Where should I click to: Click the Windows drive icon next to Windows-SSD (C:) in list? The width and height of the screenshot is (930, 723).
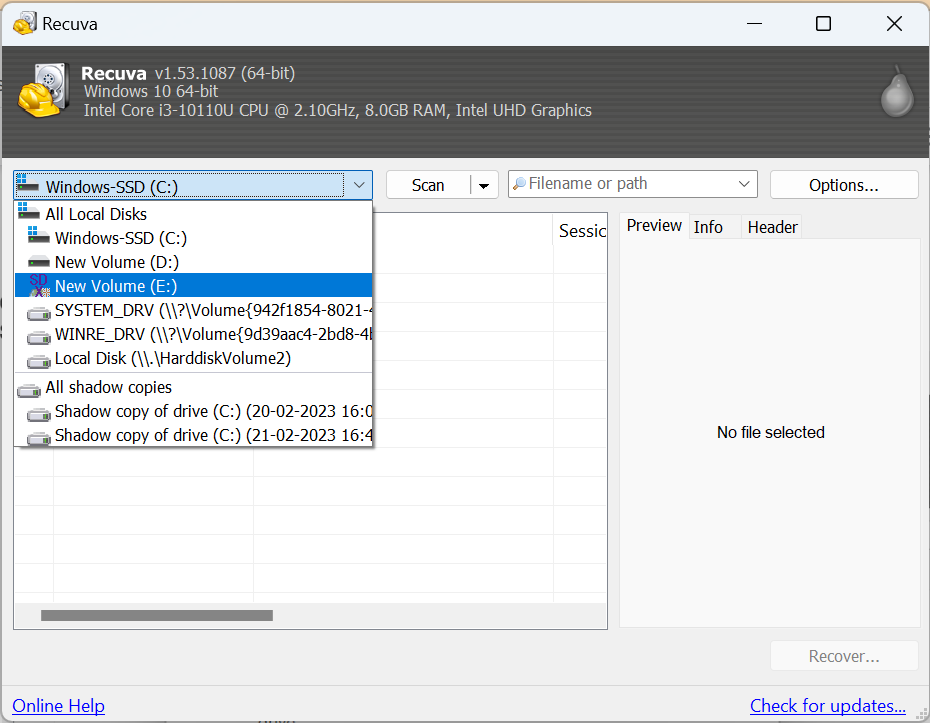(39, 235)
